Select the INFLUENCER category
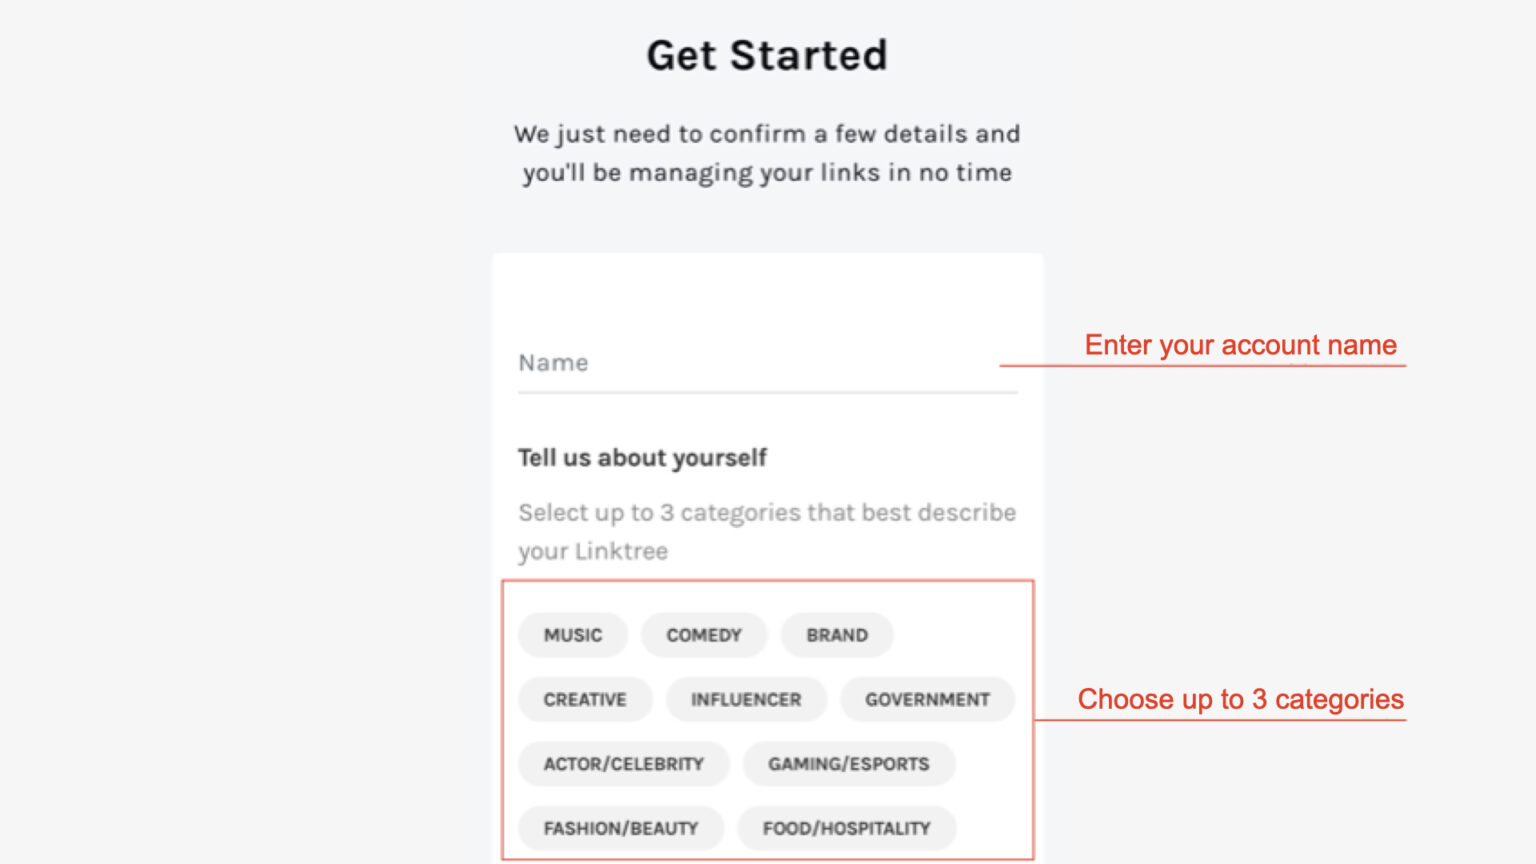The height and width of the screenshot is (864, 1536). click(x=746, y=699)
